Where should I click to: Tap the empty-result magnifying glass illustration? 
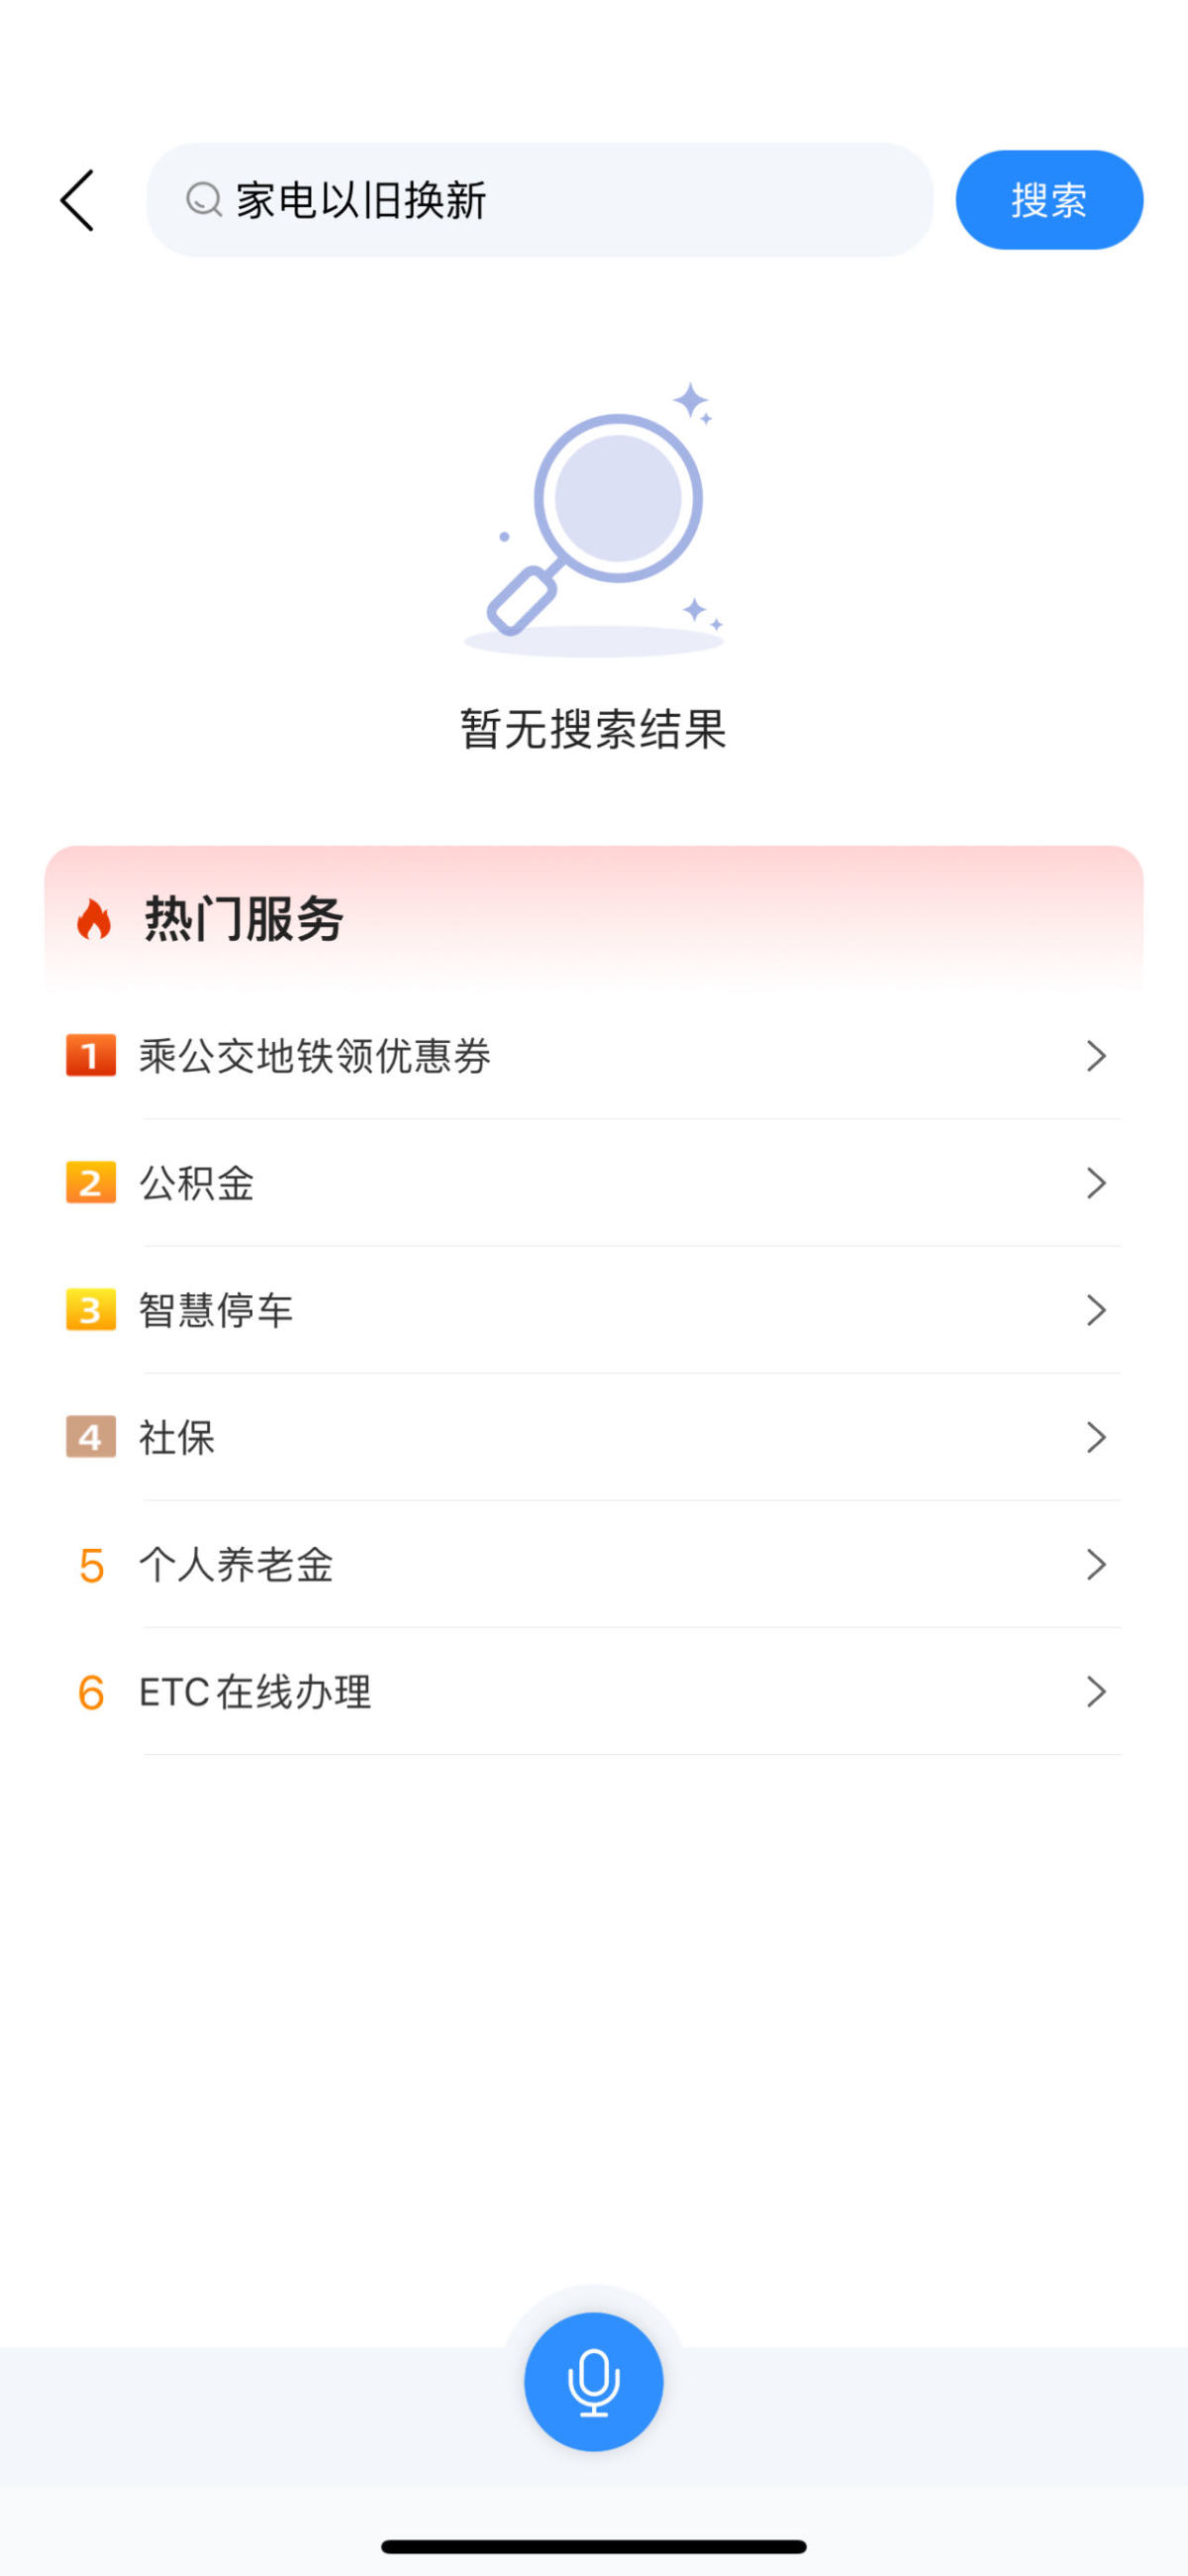tap(594, 520)
